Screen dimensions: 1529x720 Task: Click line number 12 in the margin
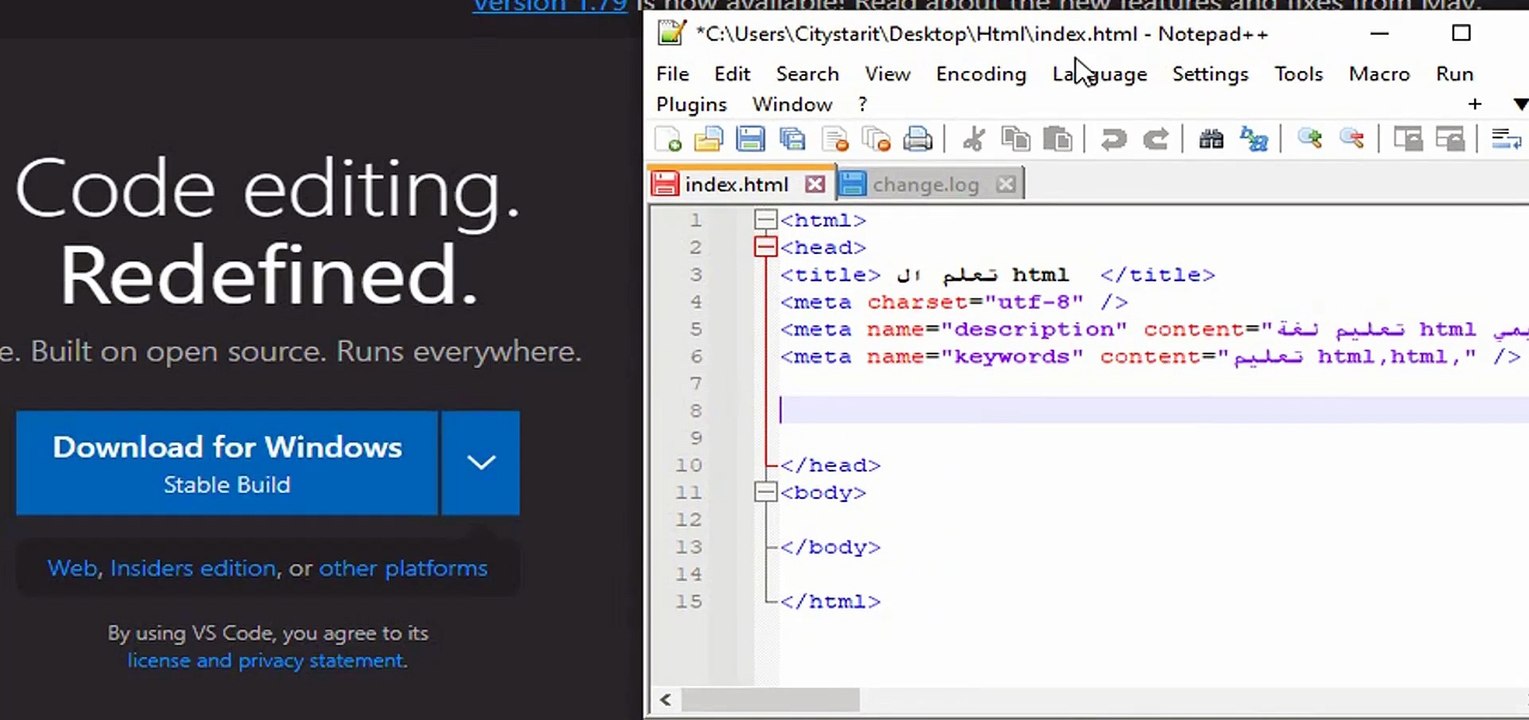(689, 520)
